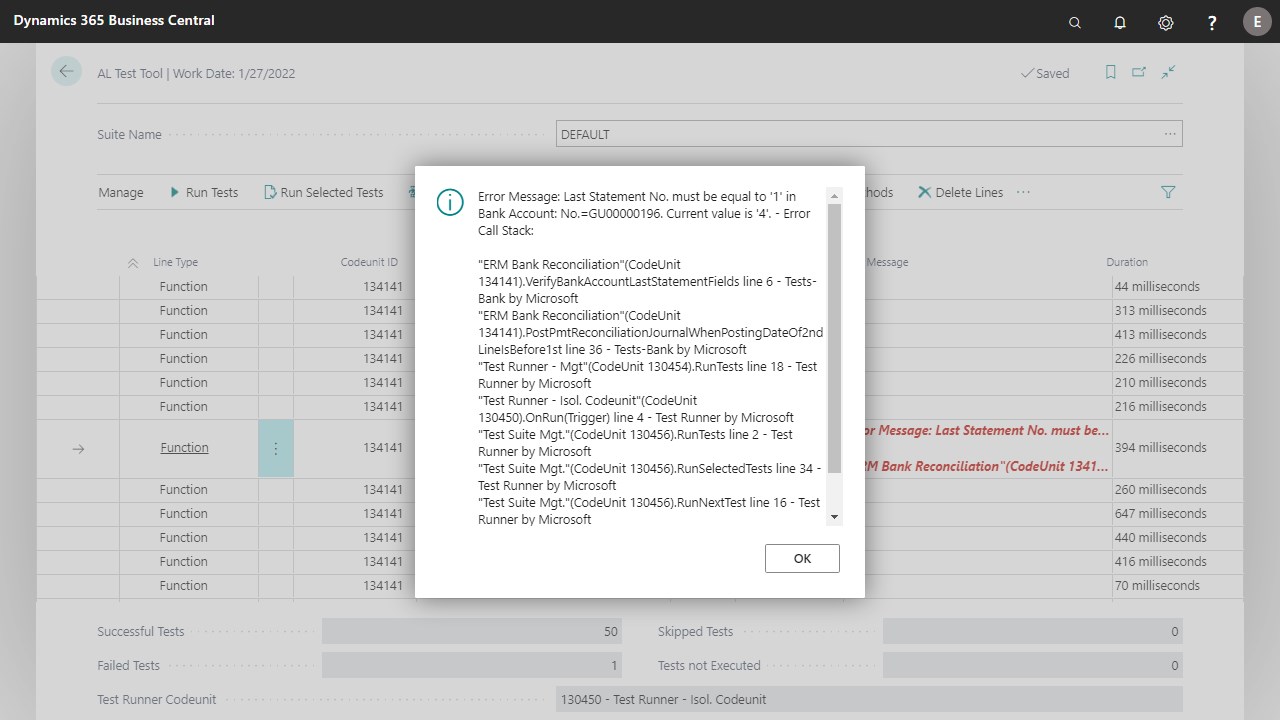
Task: Click Delete Lines action
Action: click(x=960, y=192)
